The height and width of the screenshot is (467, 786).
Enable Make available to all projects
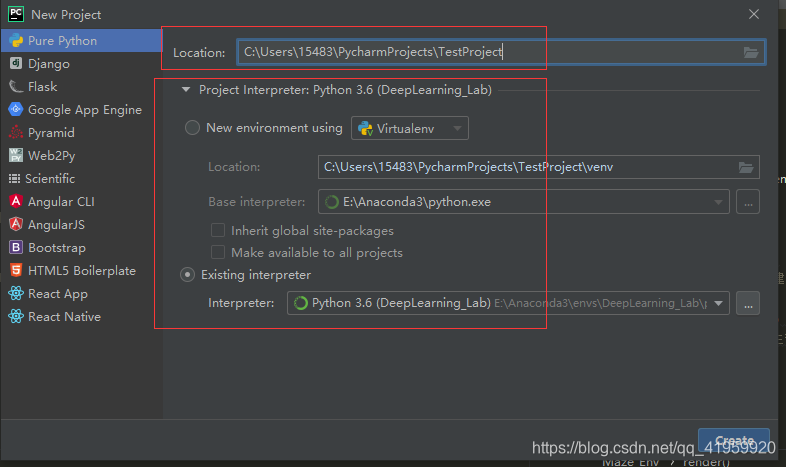(218, 252)
